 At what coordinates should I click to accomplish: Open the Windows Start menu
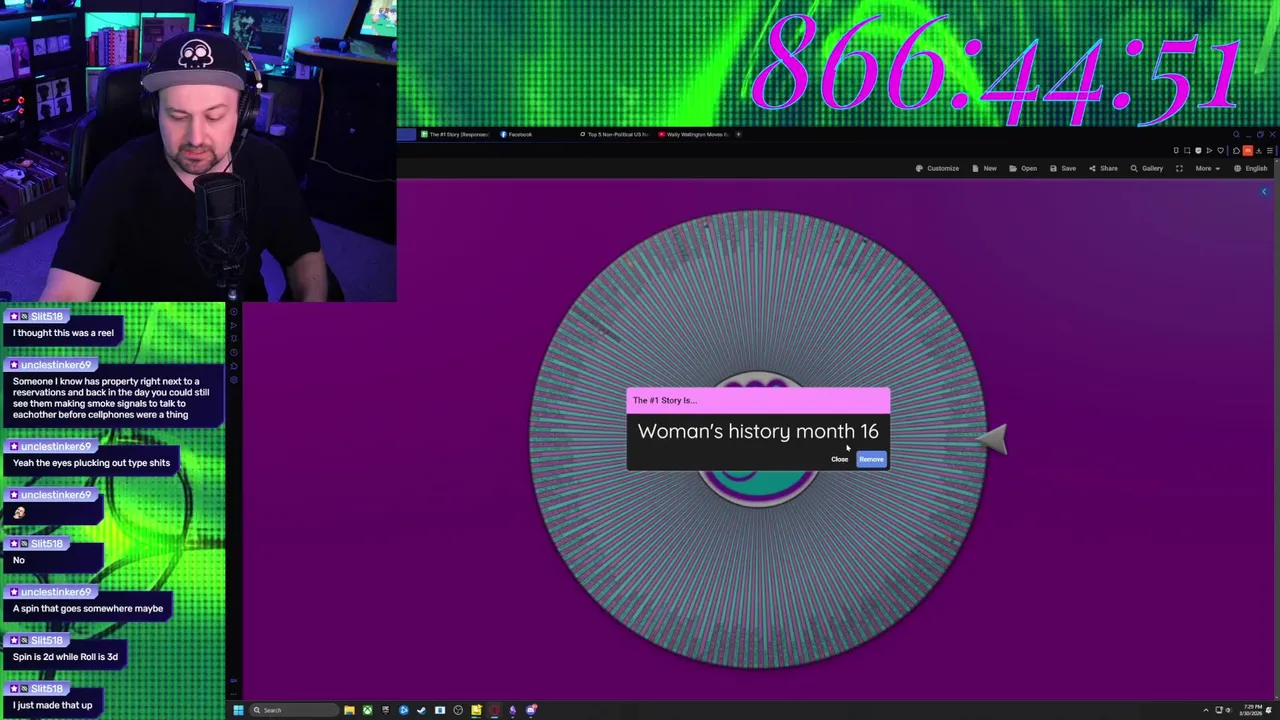click(x=238, y=710)
